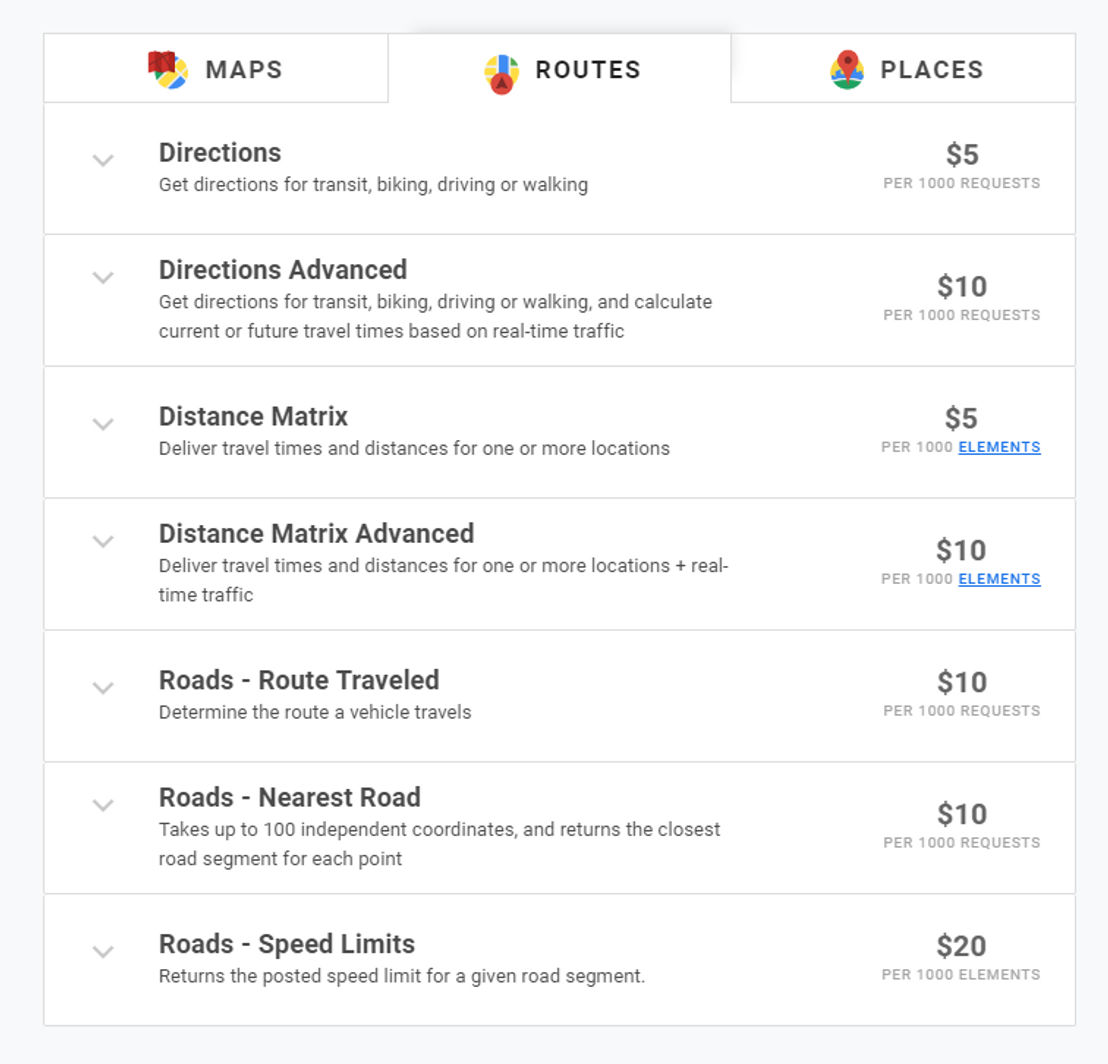Screen dimensions: 1108x1064
Task: Click 'current or future travel times' description line
Action: 391,331
